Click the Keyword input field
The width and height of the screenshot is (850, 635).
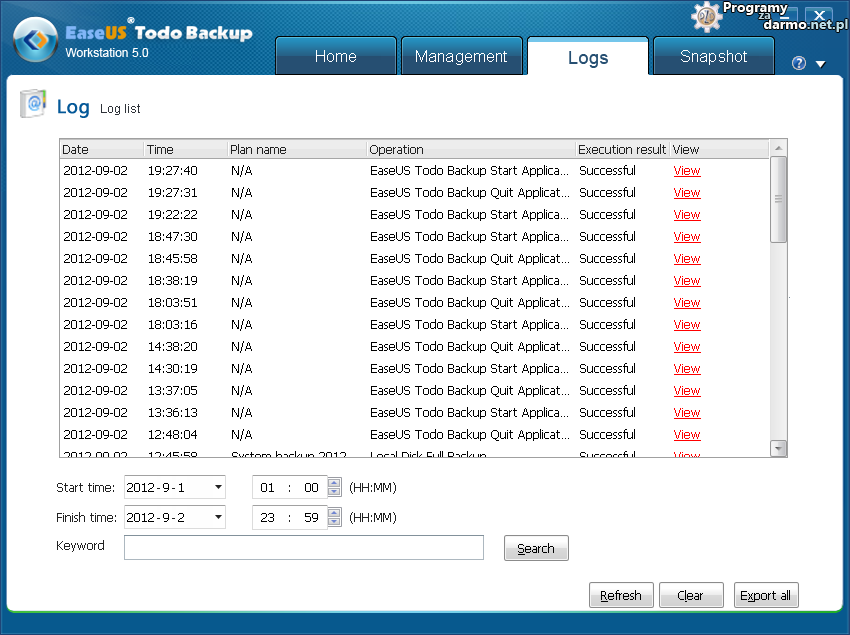coord(303,547)
